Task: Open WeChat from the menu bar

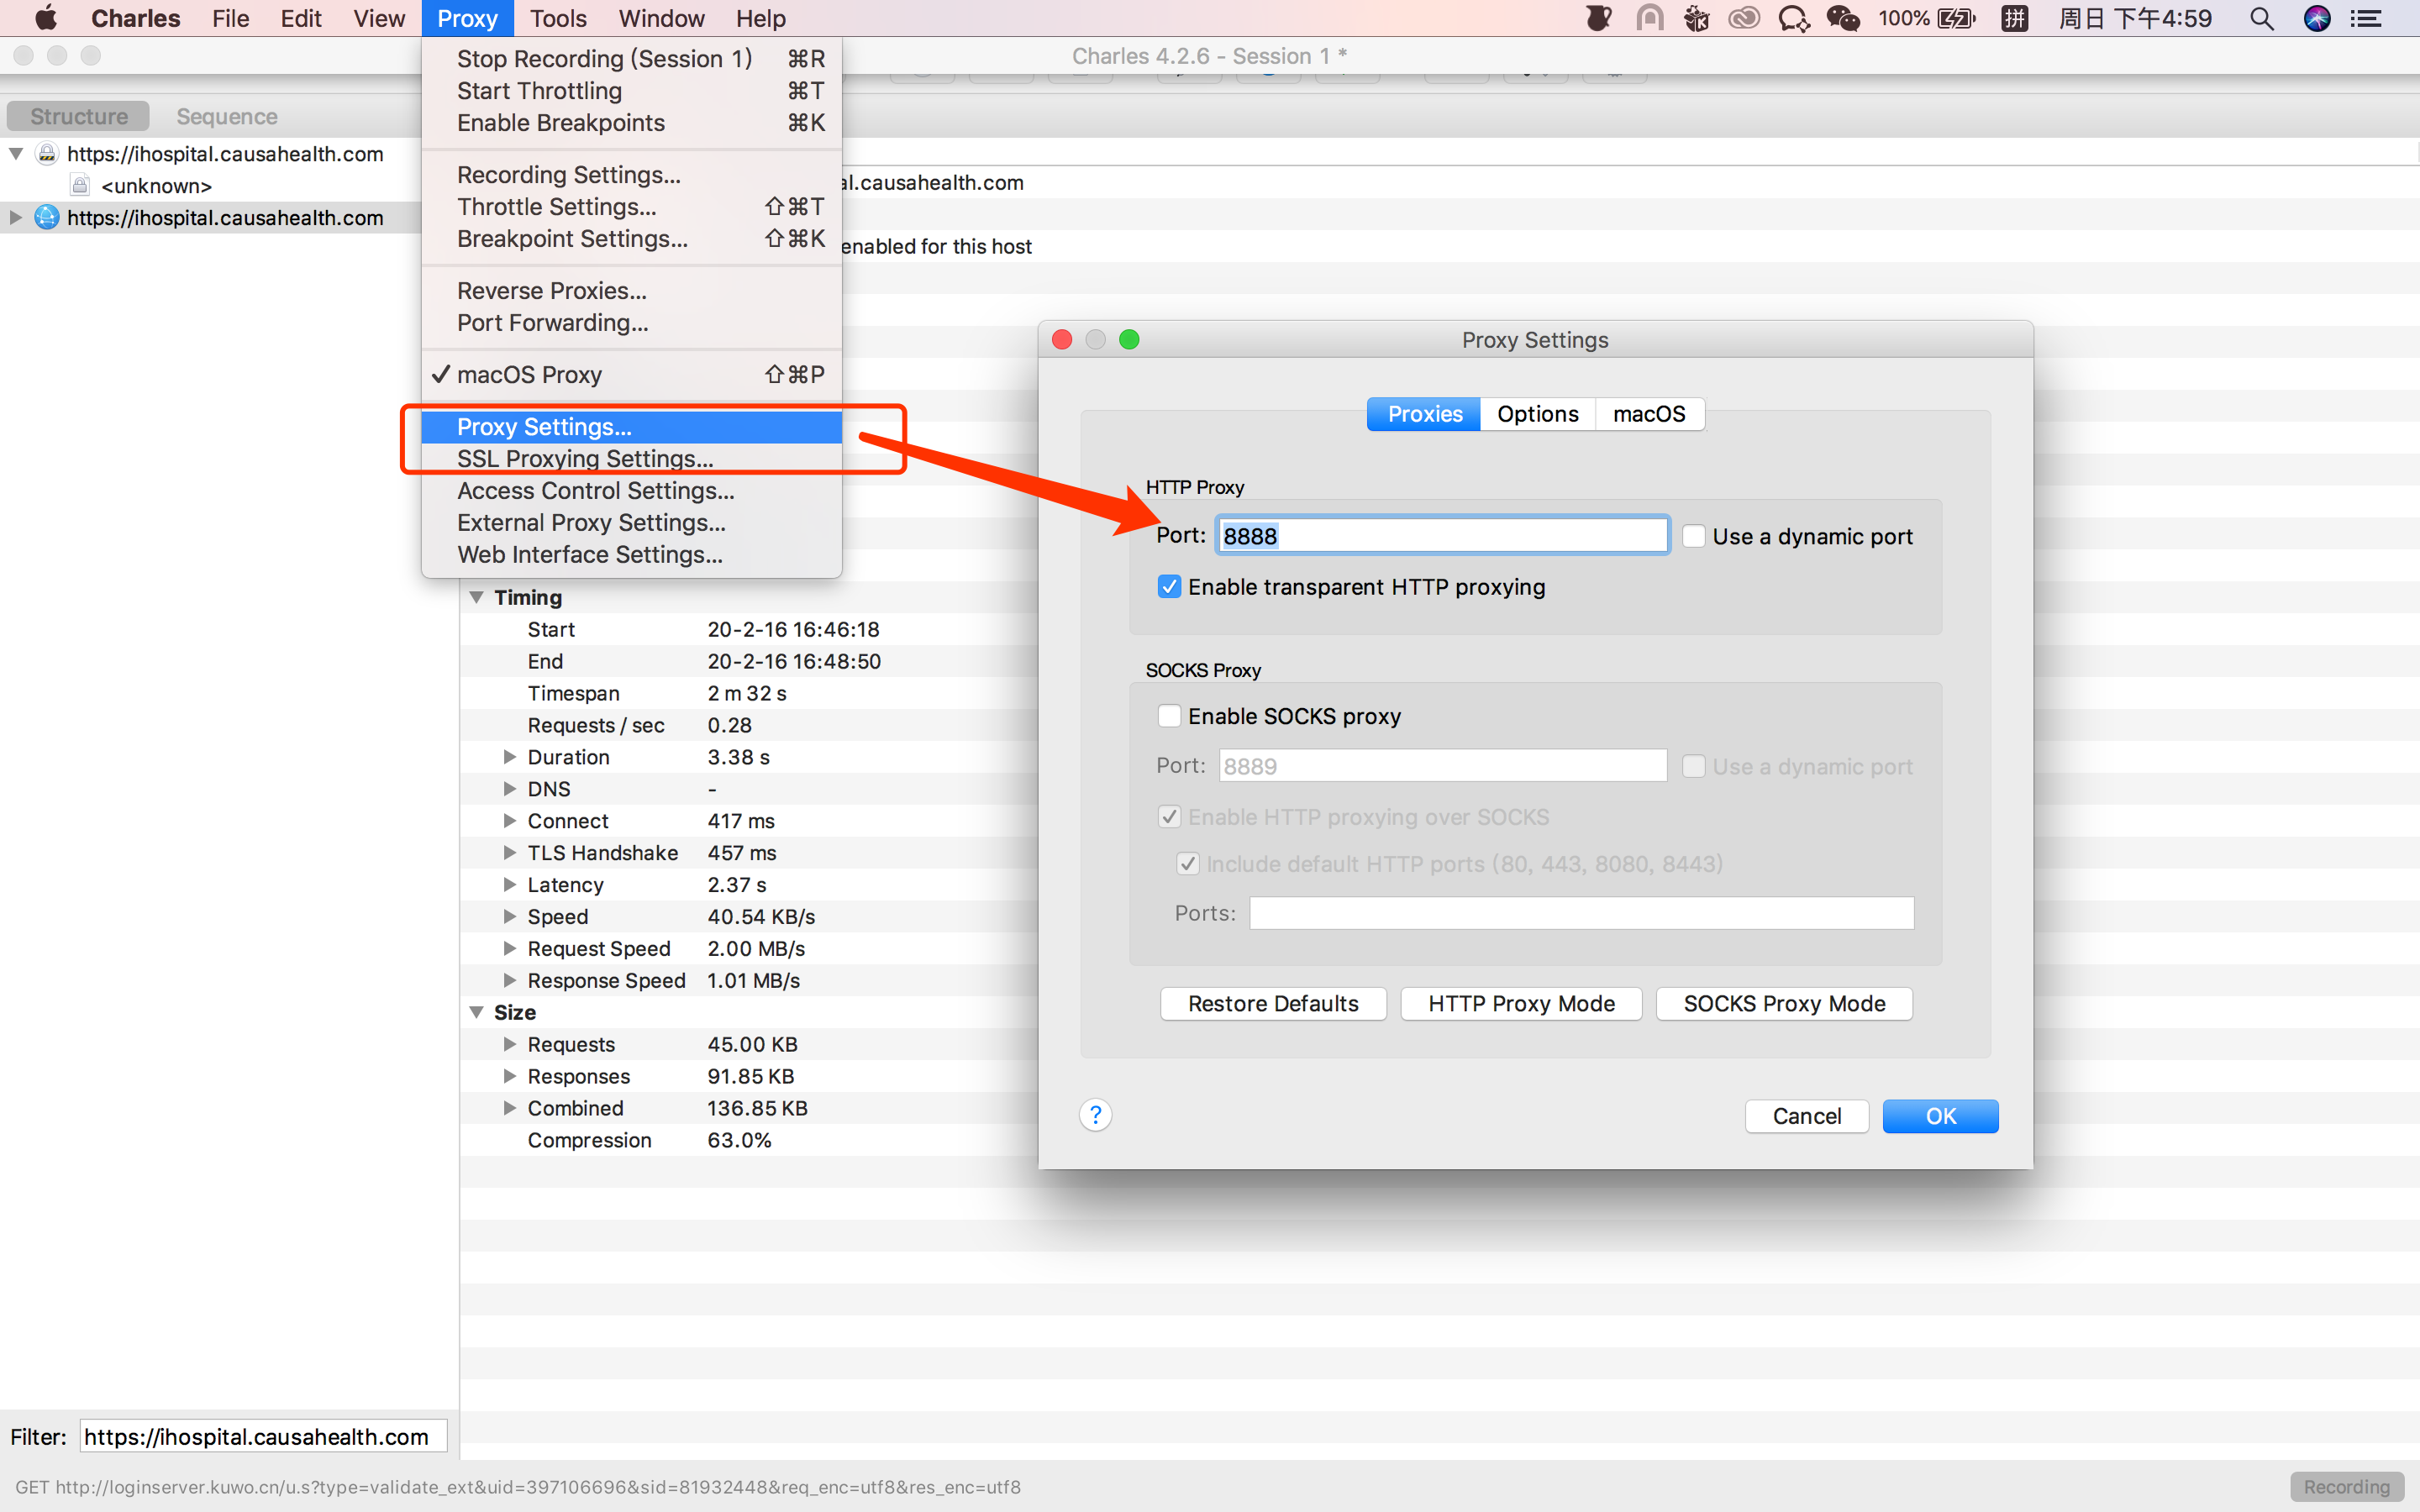Action: click(x=1842, y=18)
